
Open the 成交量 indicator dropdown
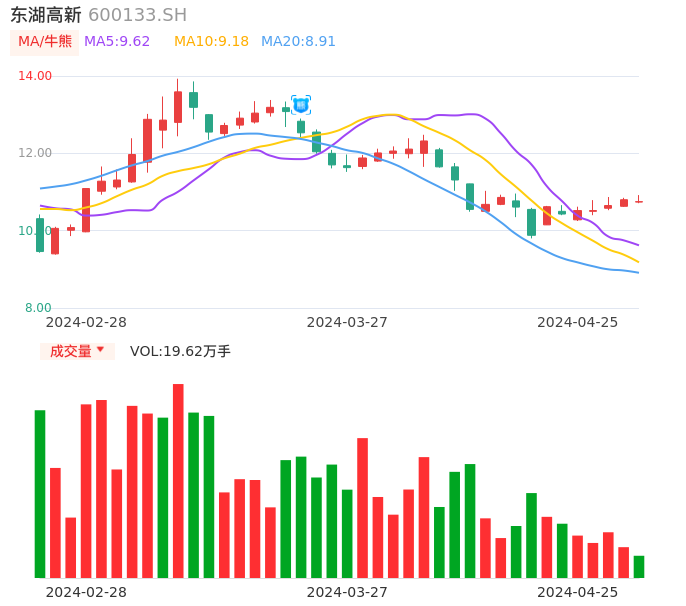pos(71,351)
